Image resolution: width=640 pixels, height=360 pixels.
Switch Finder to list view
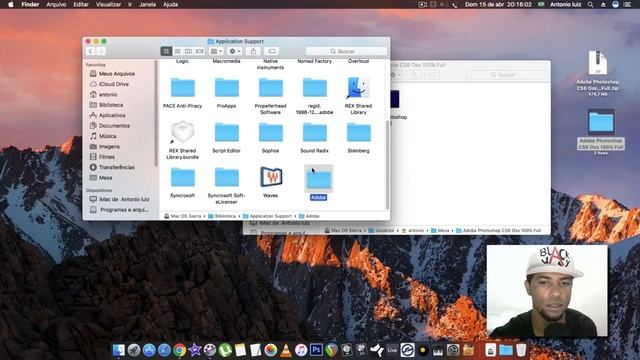tap(177, 51)
